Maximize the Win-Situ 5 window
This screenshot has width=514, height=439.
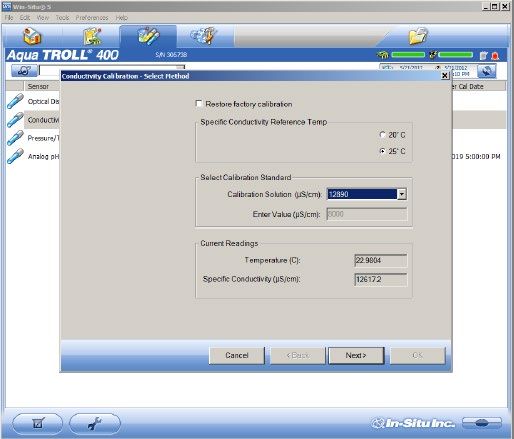(495, 6)
